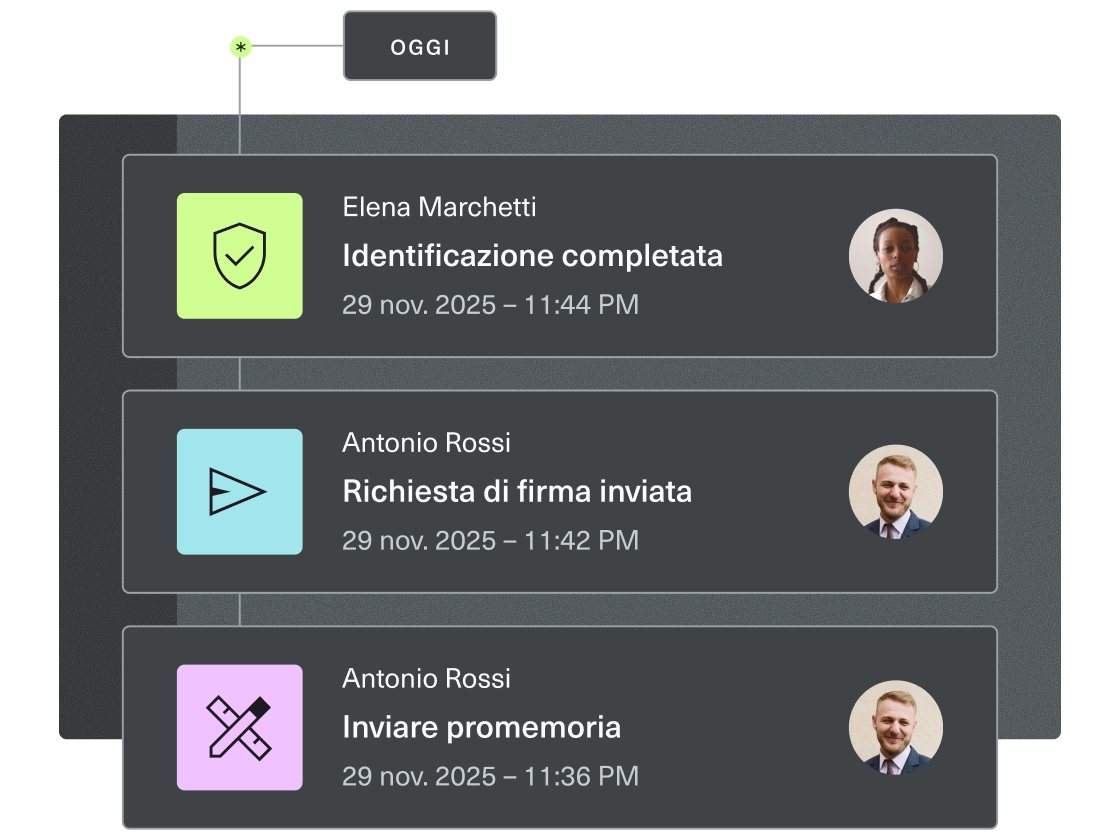Click the green asterisk timeline marker
Screen dimensions: 1120x840
[x=240, y=46]
